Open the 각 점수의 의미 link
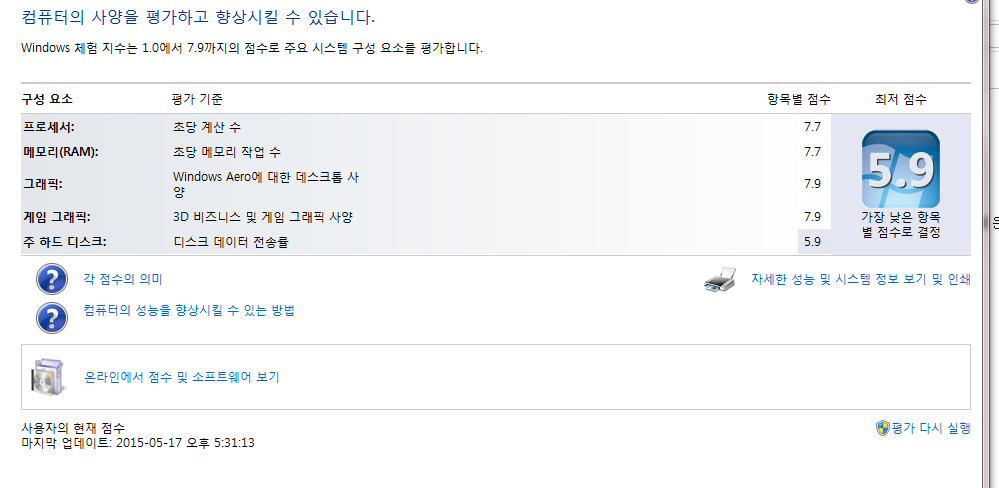 click(x=123, y=280)
